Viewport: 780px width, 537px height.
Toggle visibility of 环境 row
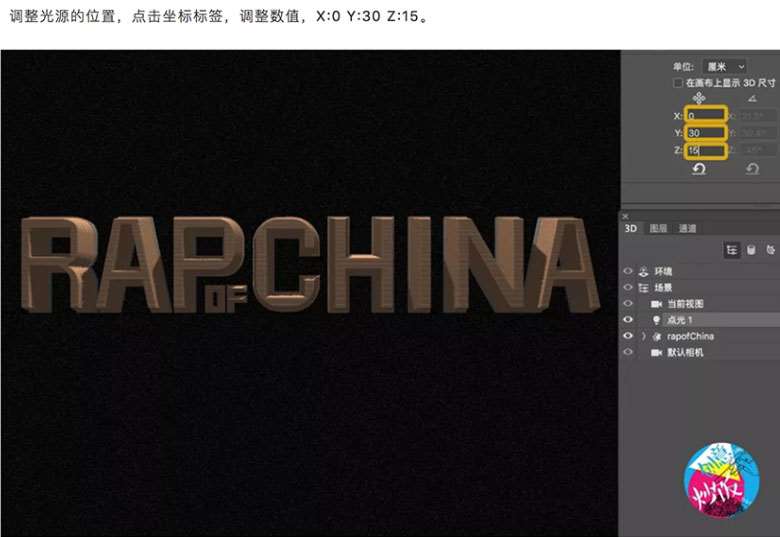tap(628, 271)
